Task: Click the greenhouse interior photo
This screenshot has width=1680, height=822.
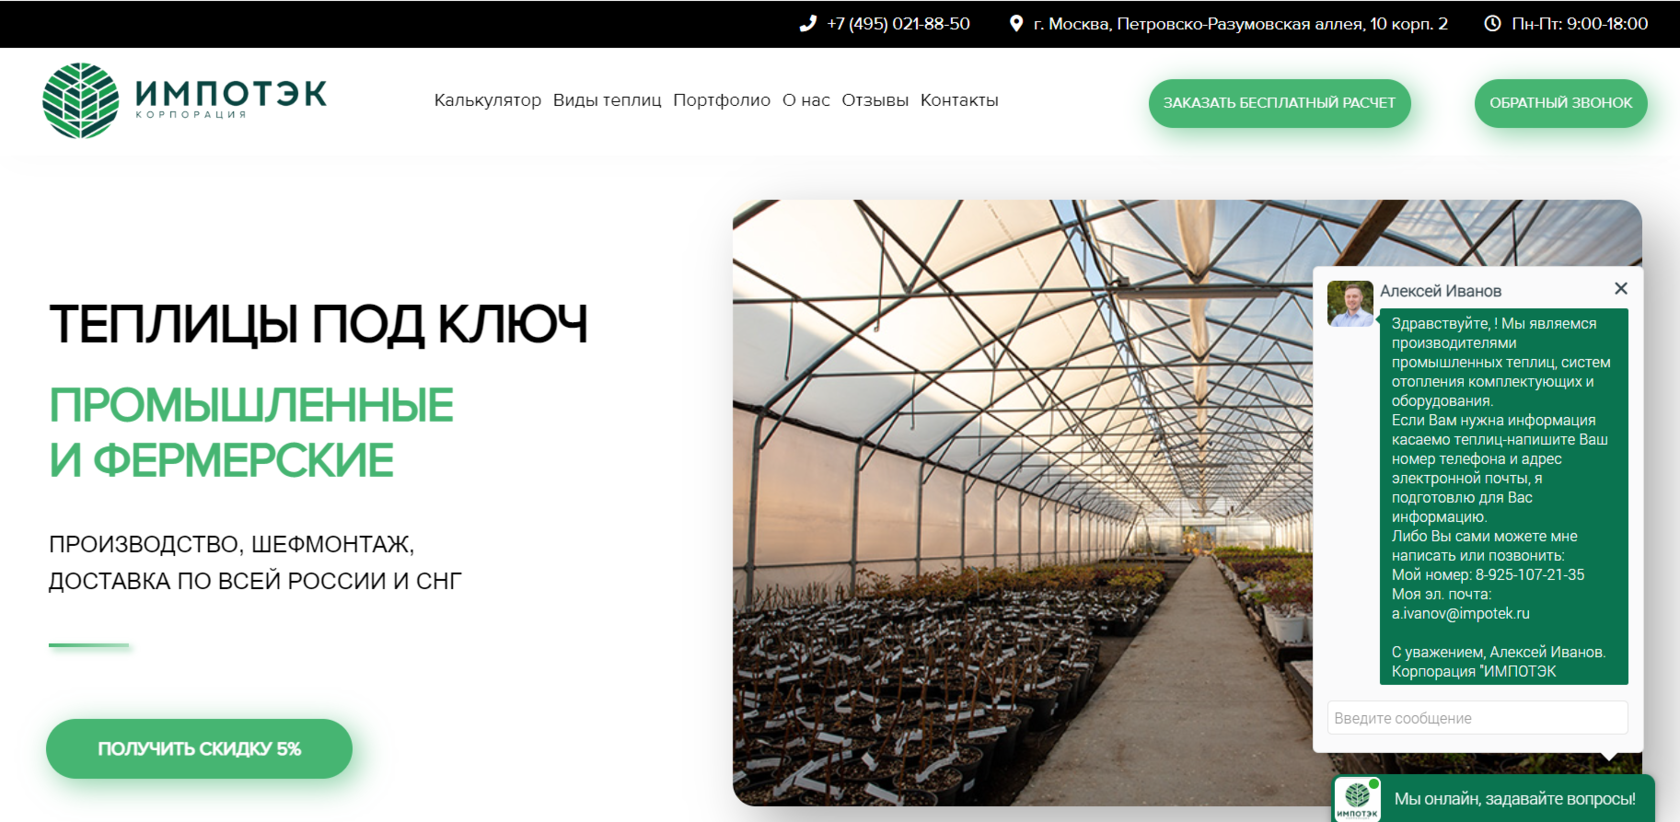Action: coord(1022,502)
